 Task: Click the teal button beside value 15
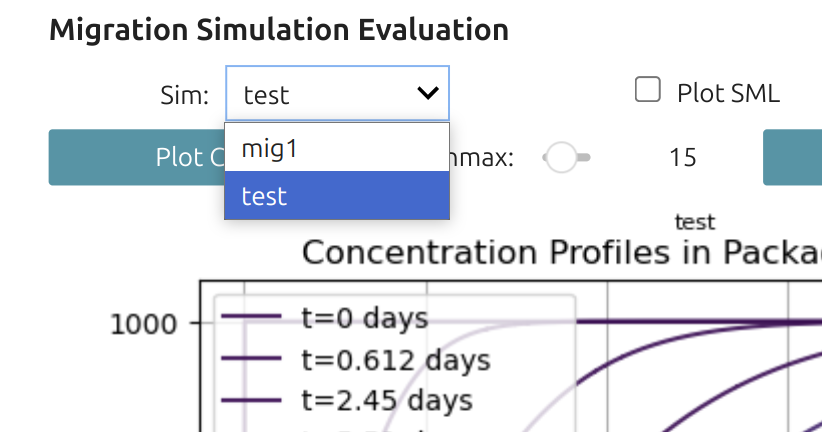pyautogui.click(x=792, y=157)
